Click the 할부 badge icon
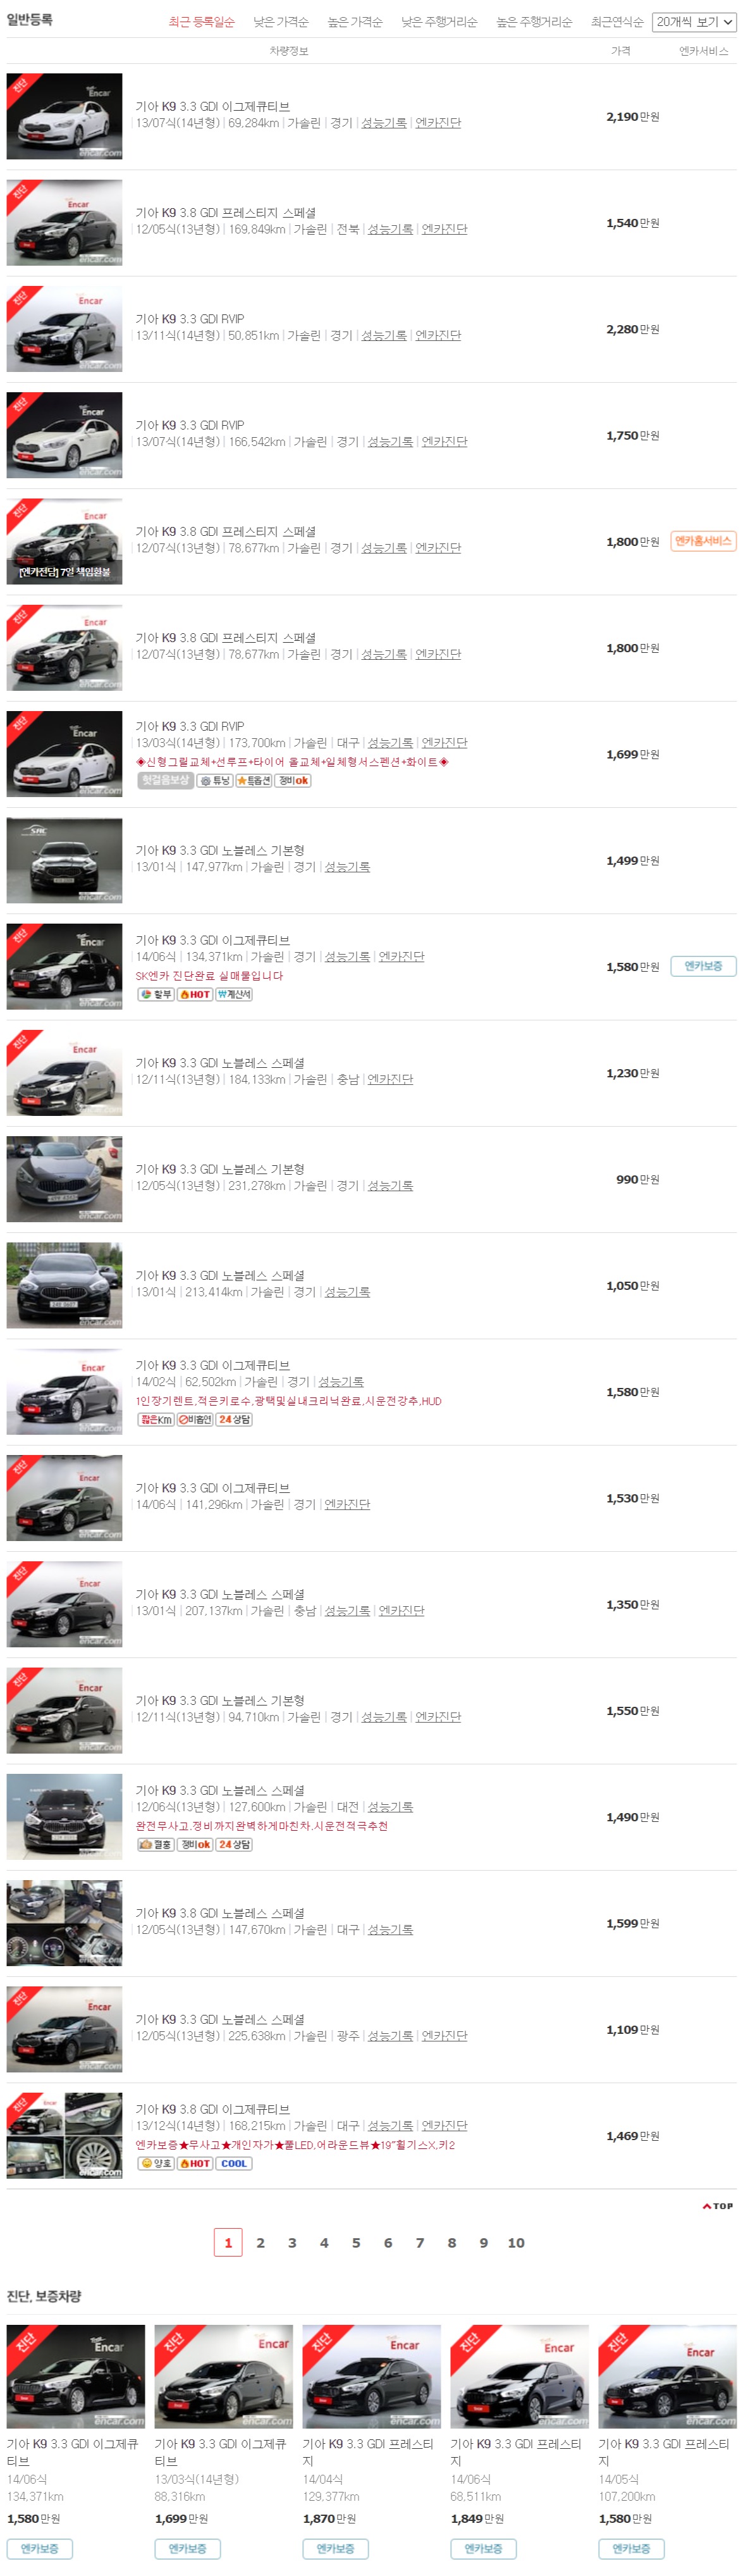Viewport: 748px width, 2576px height. coord(156,995)
